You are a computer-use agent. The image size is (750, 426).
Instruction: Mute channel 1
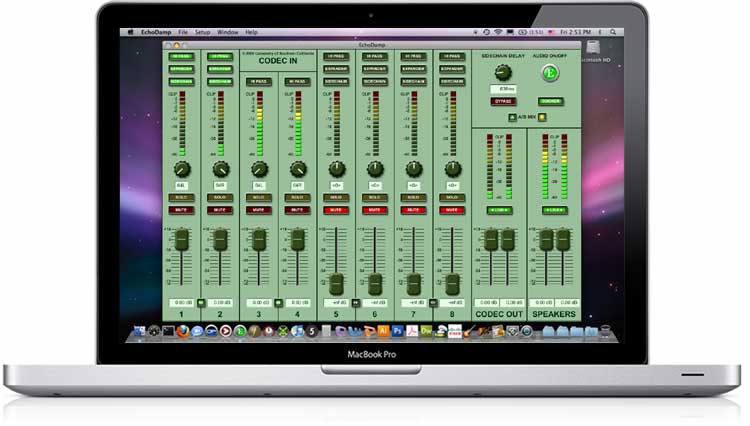coord(181,210)
